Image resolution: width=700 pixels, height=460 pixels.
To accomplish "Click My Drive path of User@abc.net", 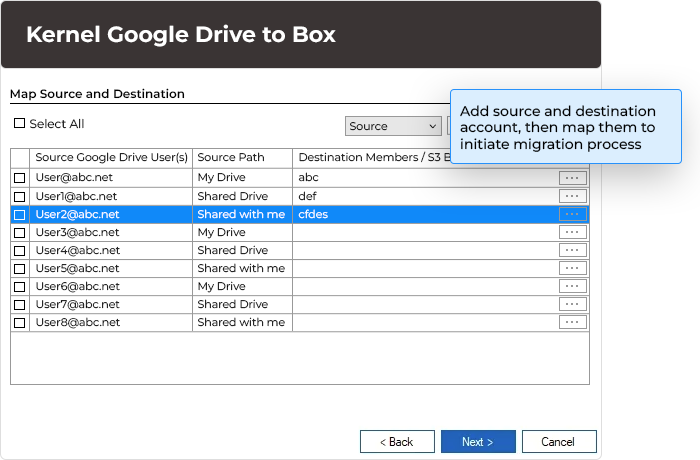I will pyautogui.click(x=221, y=178).
